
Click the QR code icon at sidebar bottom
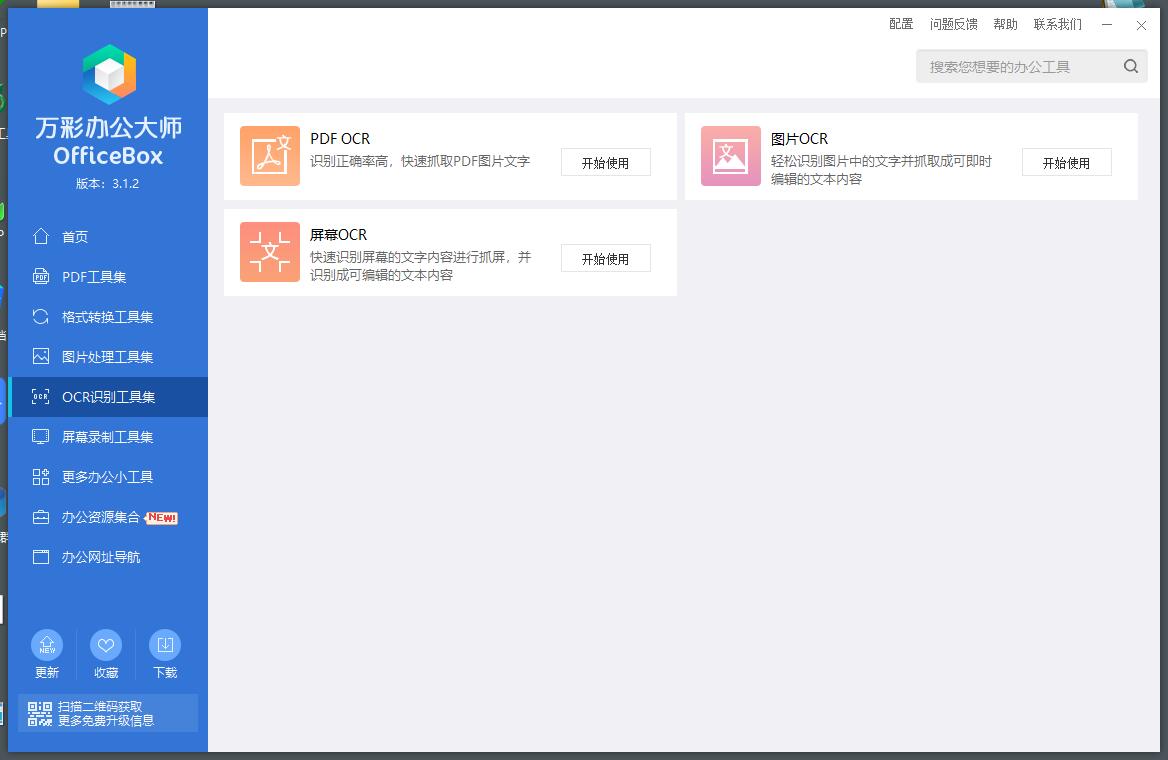tap(40, 714)
